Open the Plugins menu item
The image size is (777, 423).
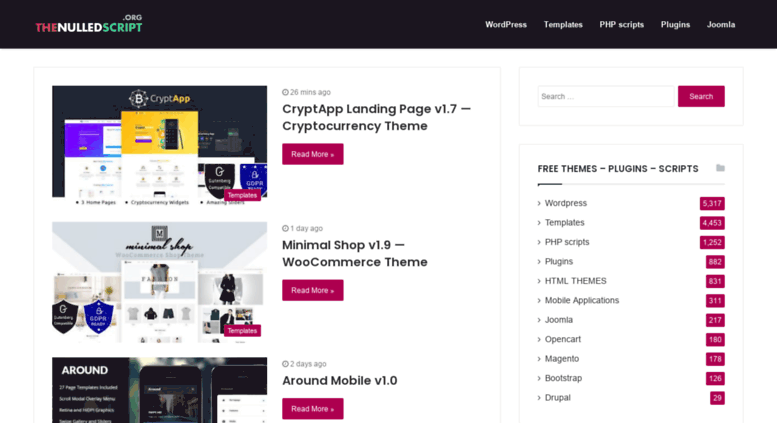coord(675,24)
